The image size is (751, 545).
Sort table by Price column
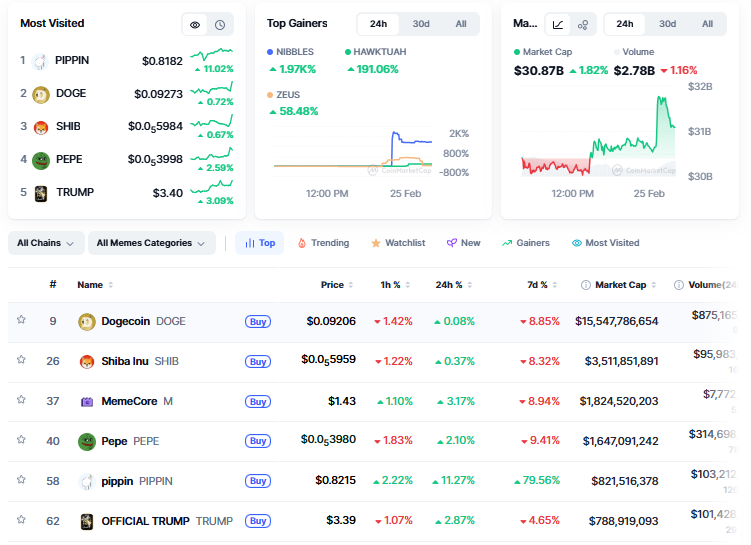pyautogui.click(x=336, y=285)
